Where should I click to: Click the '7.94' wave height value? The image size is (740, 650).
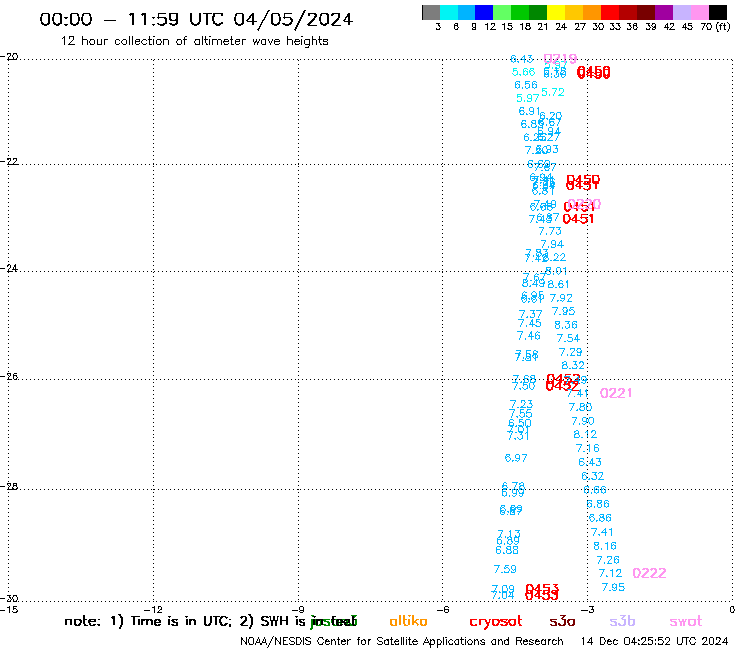(x=552, y=244)
